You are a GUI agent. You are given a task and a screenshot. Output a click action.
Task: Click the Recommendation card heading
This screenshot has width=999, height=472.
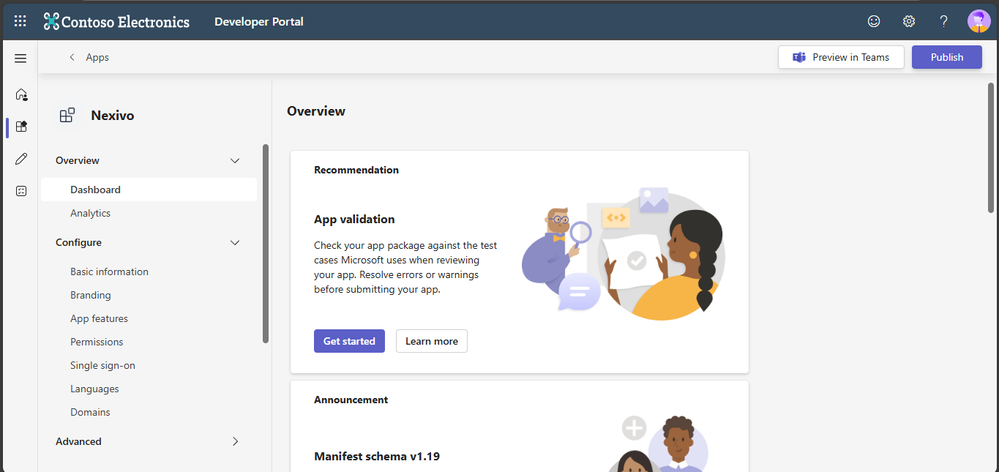(x=356, y=170)
